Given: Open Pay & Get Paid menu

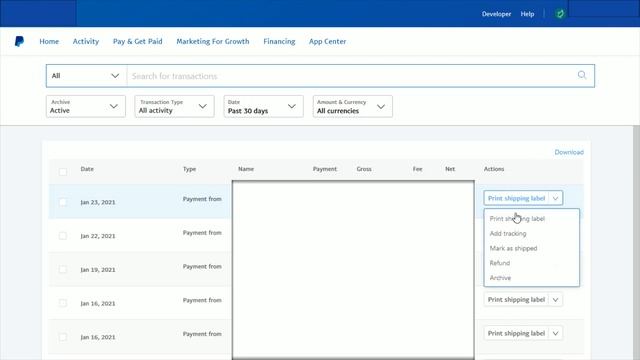Looking at the screenshot, I should (138, 41).
